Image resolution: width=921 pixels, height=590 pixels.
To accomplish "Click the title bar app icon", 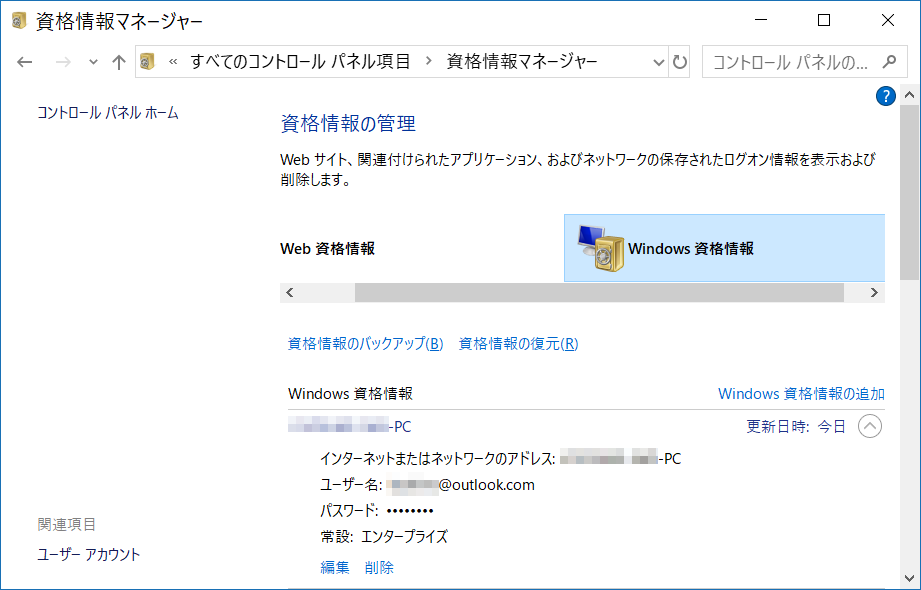I will click(x=19, y=21).
